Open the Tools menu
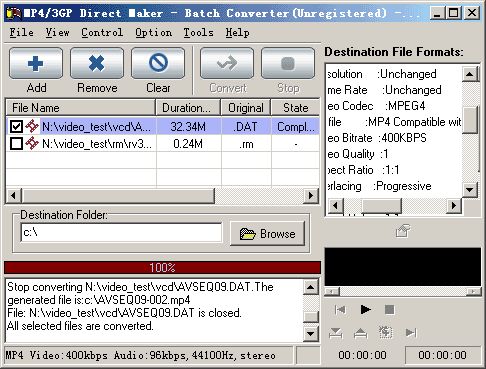Screen dimensions: 486x369 tap(198, 32)
